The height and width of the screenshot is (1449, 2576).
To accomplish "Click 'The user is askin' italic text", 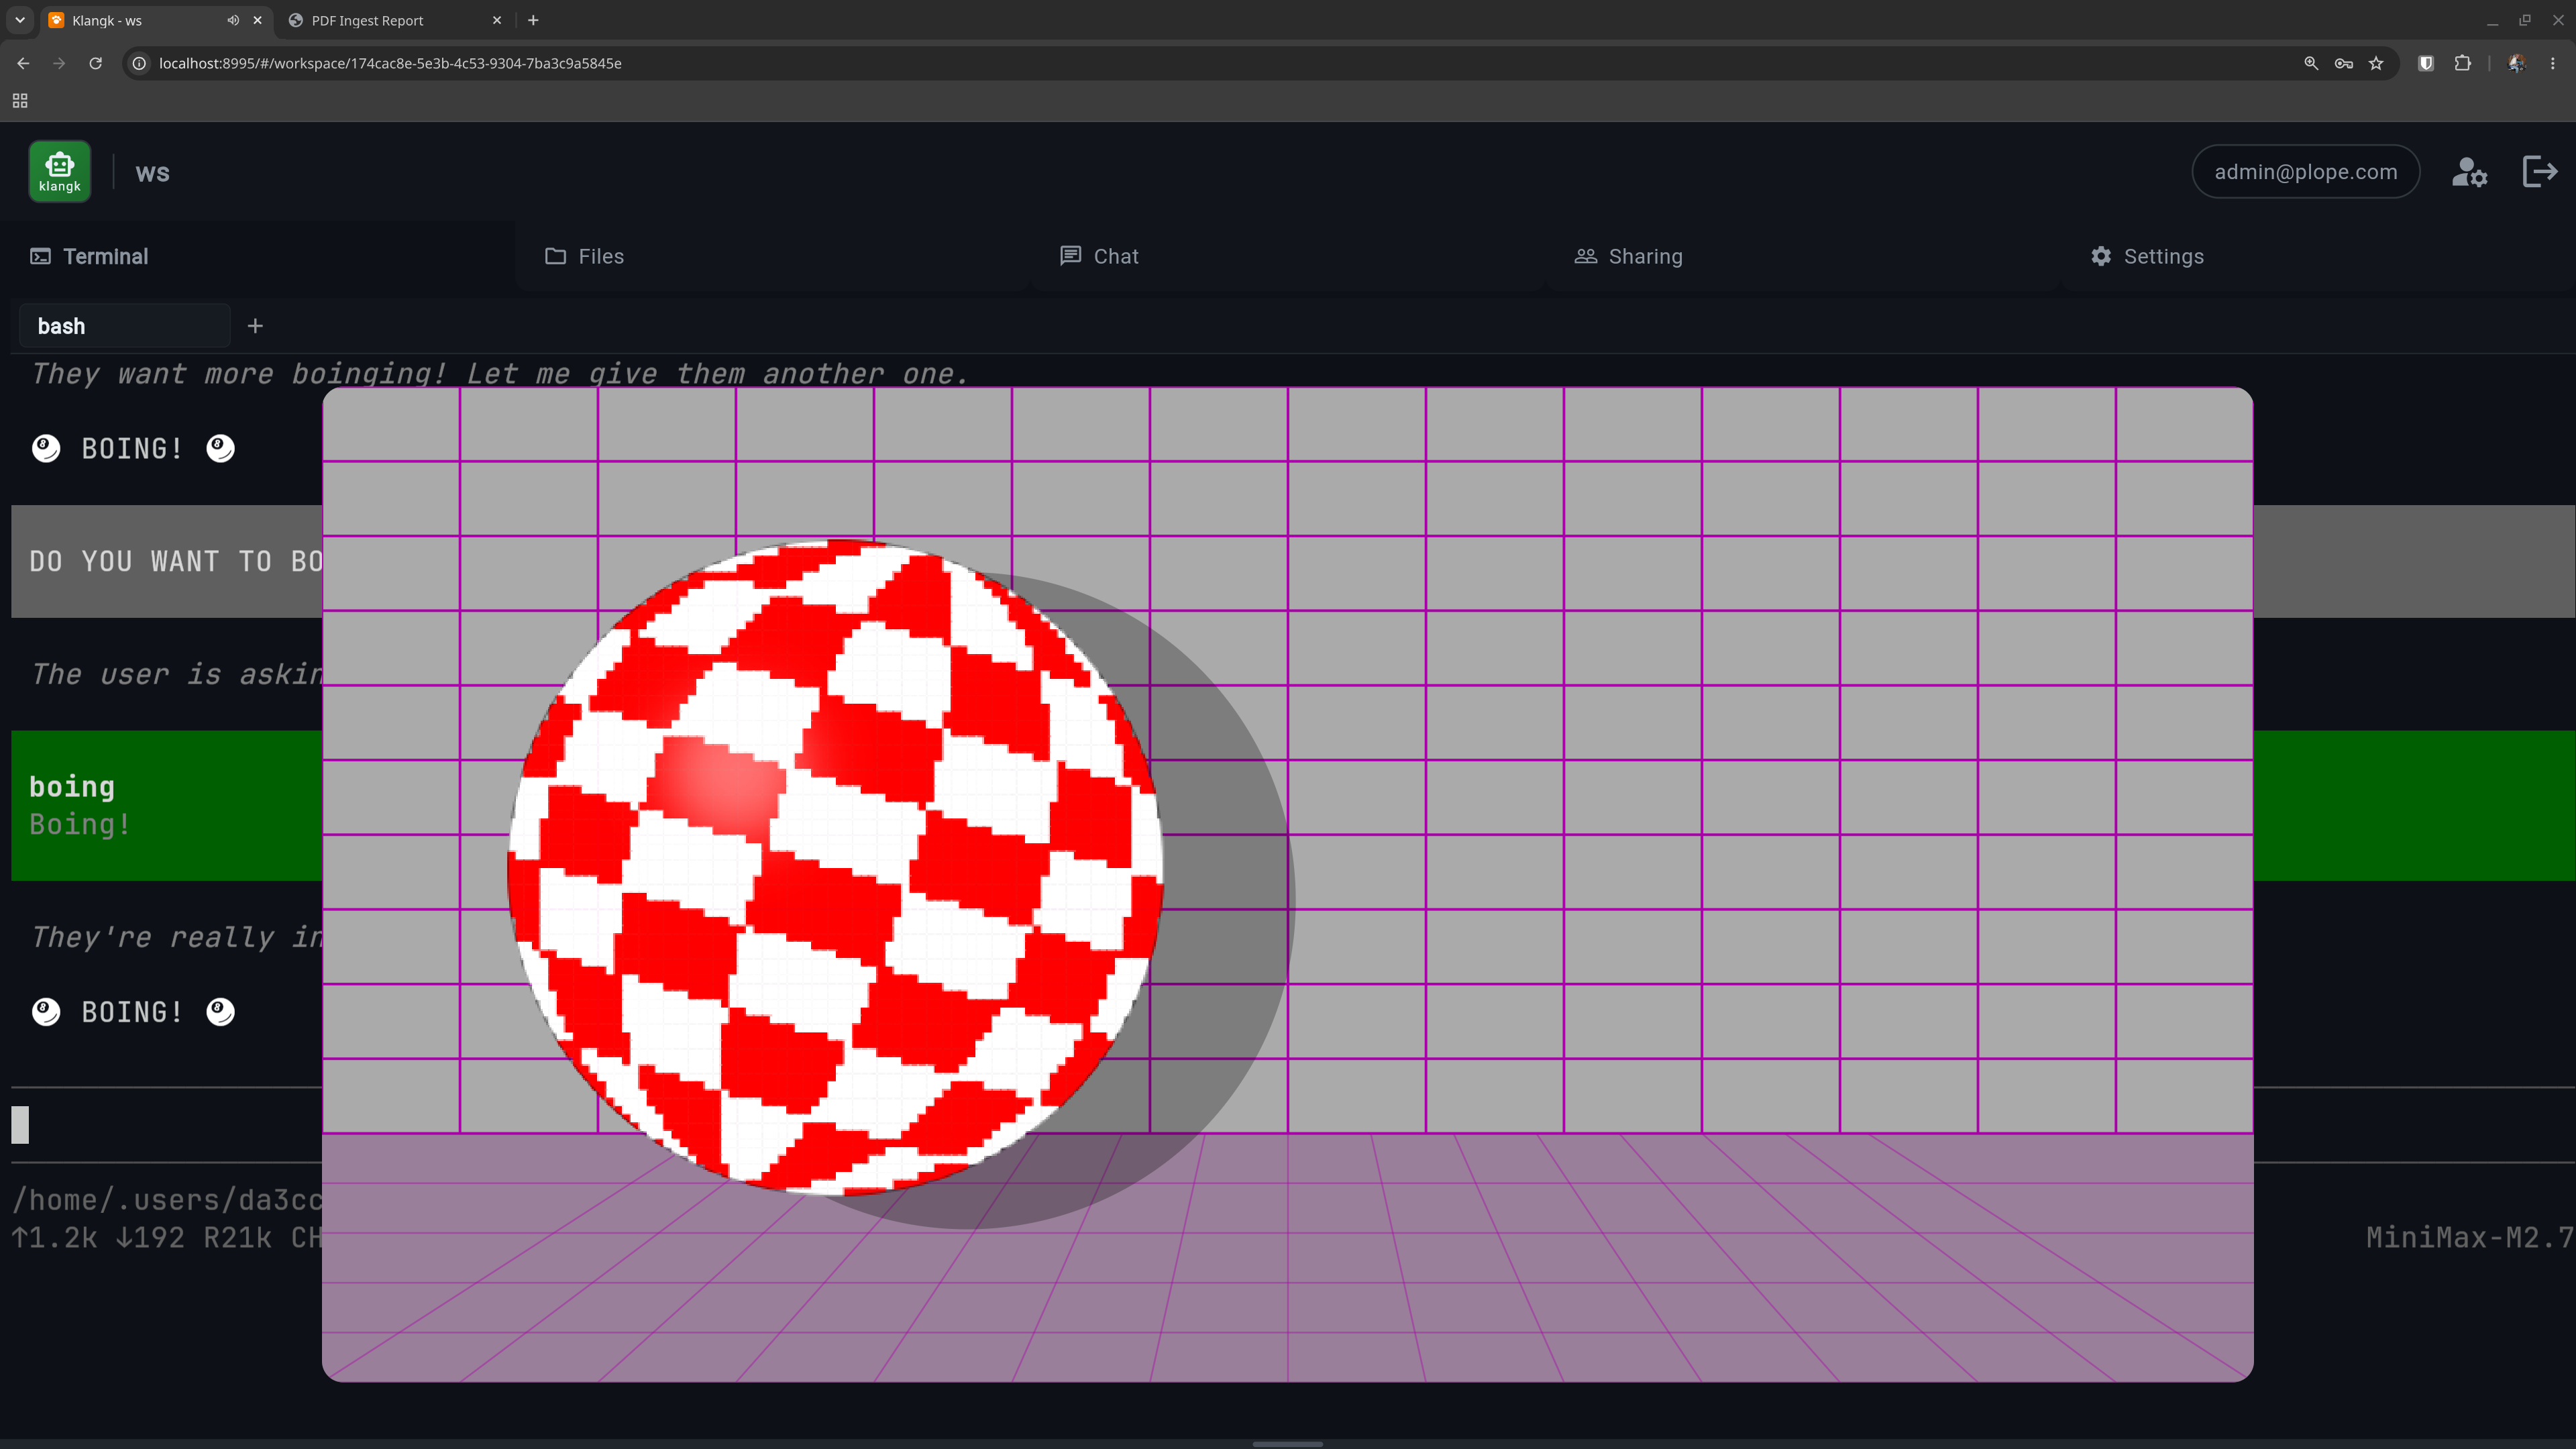I will (176, 674).
